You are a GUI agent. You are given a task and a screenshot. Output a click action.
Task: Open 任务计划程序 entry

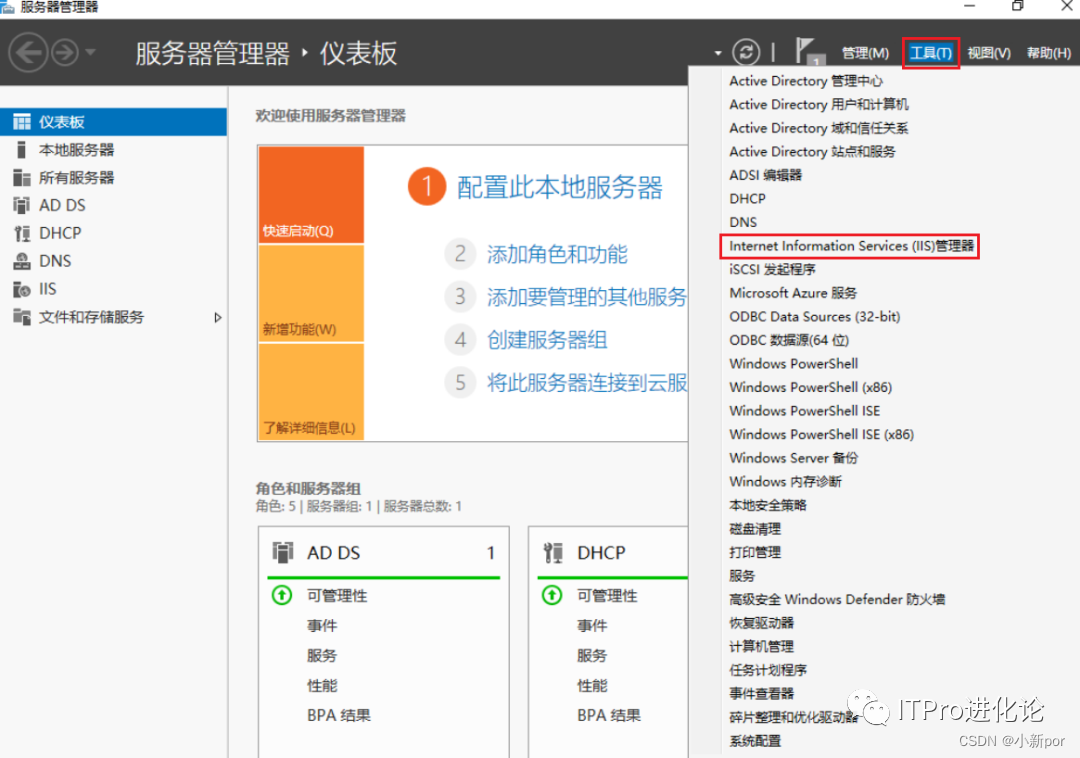point(768,670)
